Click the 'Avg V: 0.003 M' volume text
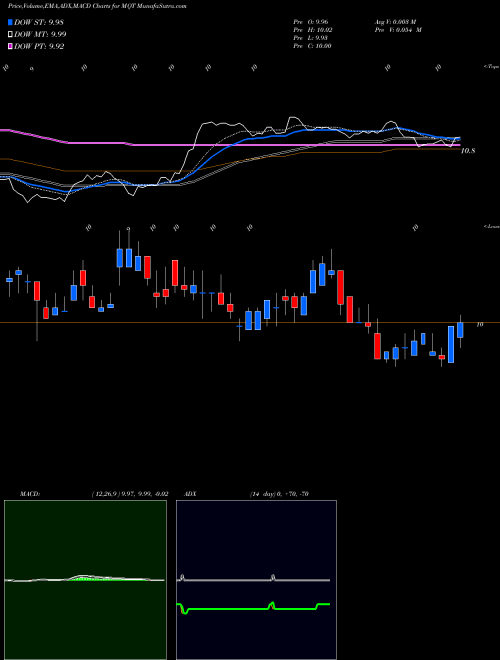Viewport: 500px width, 660px height. [x=395, y=21]
